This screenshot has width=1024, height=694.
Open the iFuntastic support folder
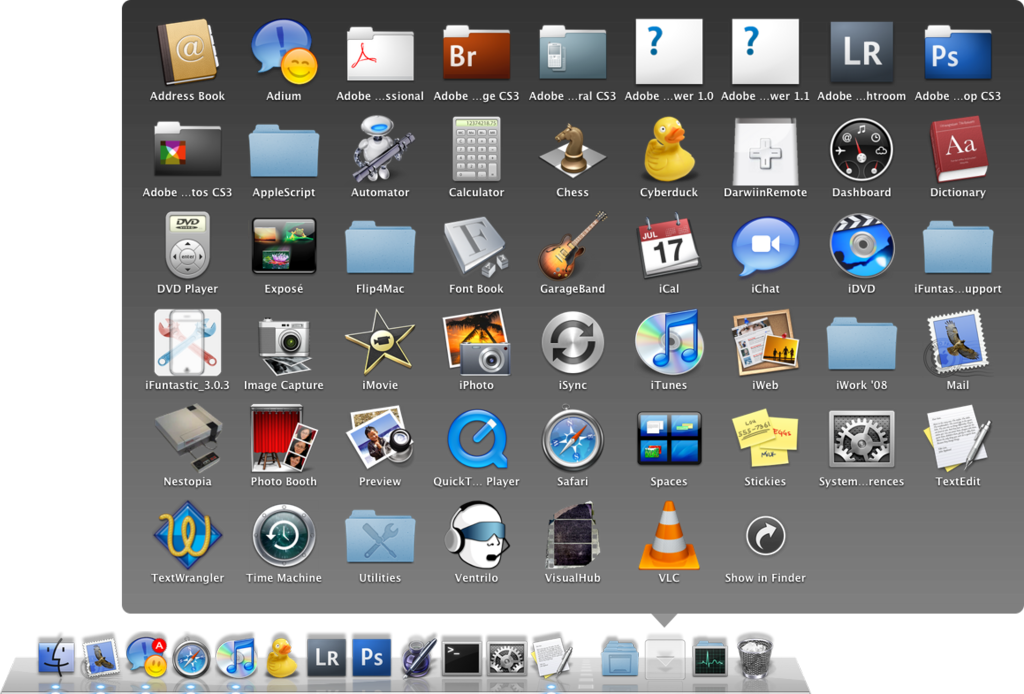[x=958, y=247]
